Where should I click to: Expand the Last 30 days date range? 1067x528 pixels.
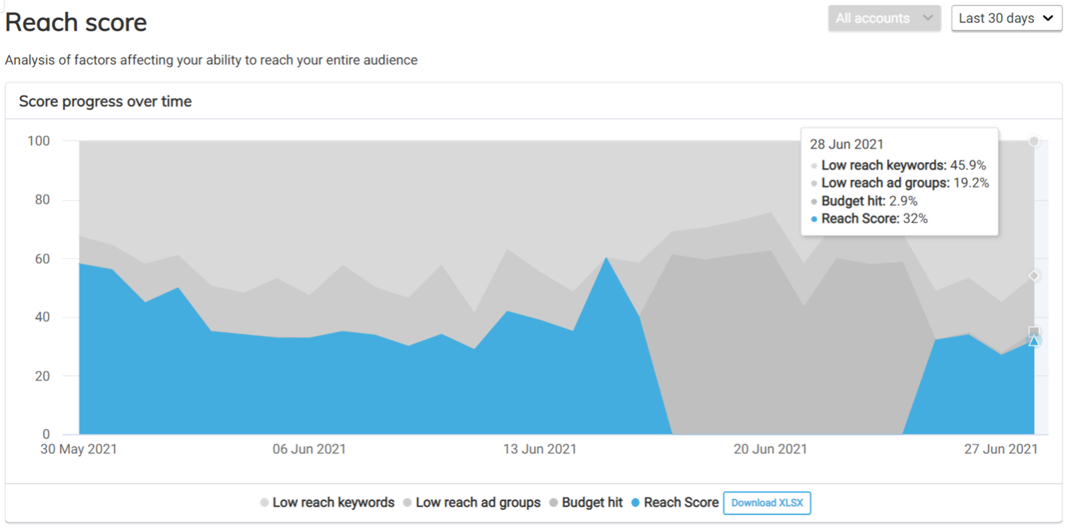[x=1005, y=18]
